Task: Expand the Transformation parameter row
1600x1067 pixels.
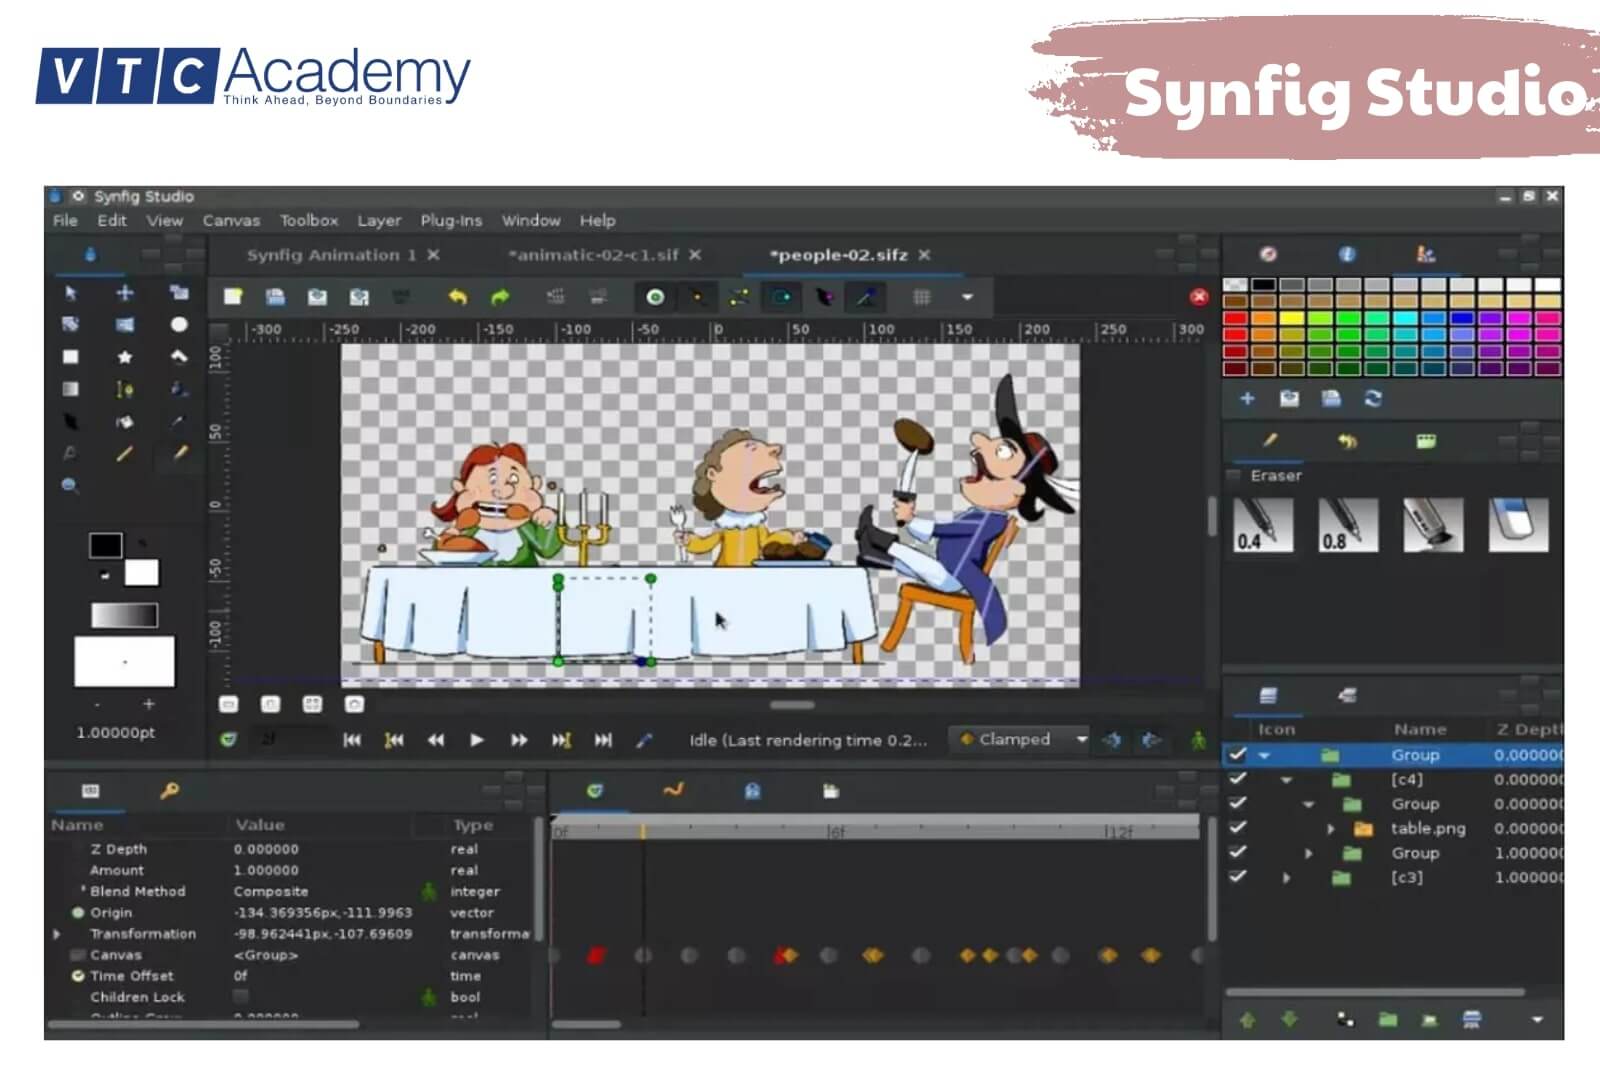Action: 57,934
